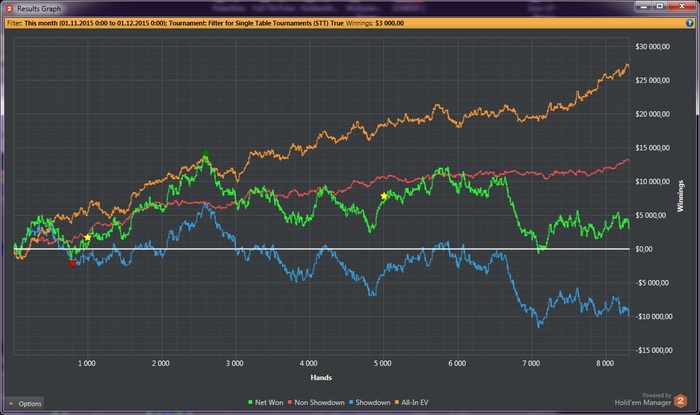Click the $25 000,00 axis value
Viewport: 700px width, 415px height.
pos(652,80)
